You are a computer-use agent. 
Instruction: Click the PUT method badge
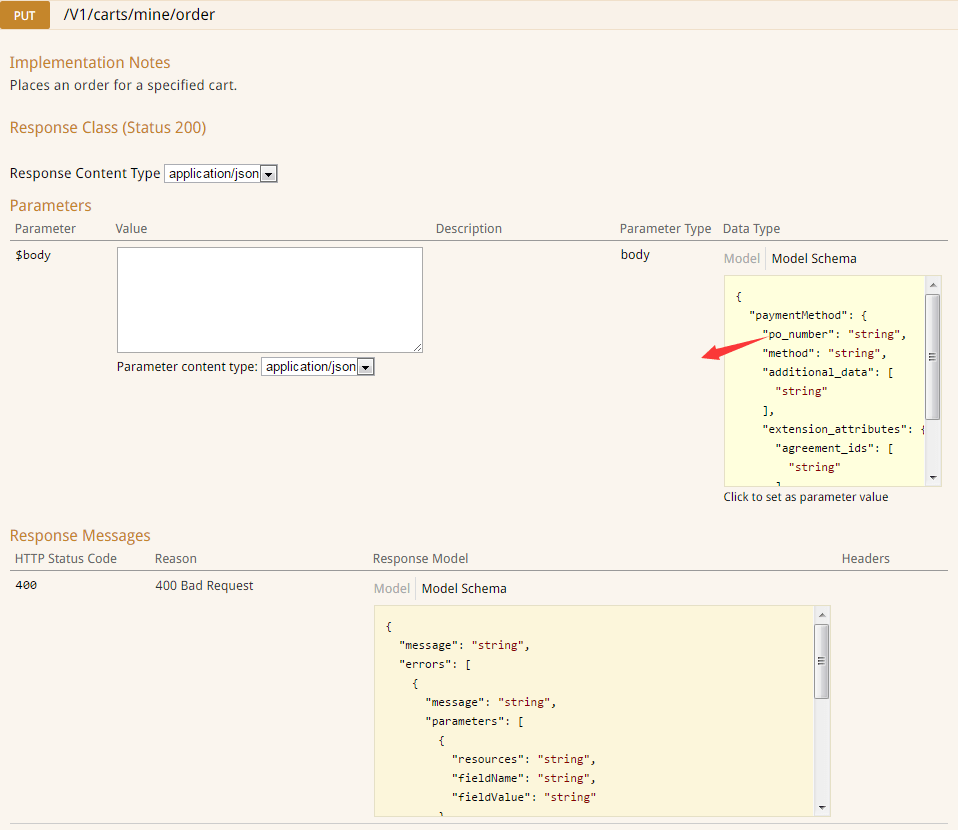click(23, 15)
